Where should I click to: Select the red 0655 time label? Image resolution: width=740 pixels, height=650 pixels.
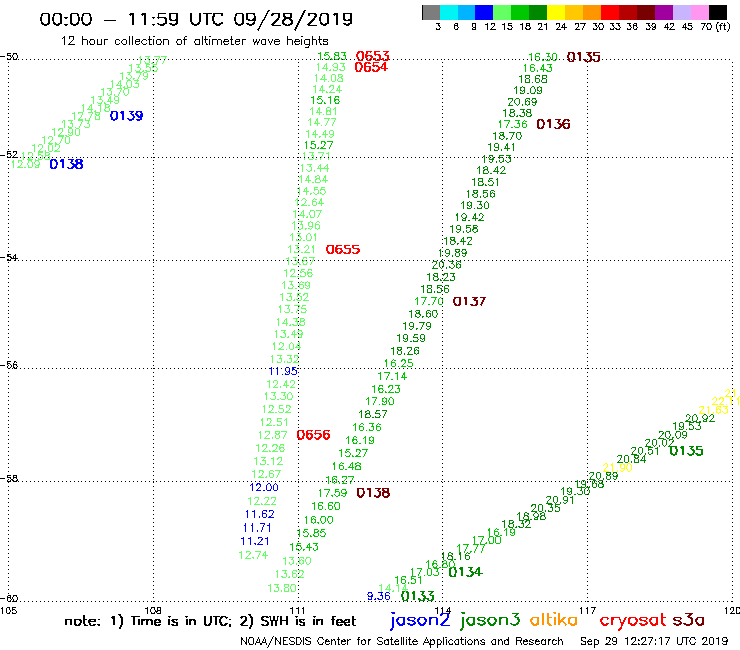tap(343, 249)
